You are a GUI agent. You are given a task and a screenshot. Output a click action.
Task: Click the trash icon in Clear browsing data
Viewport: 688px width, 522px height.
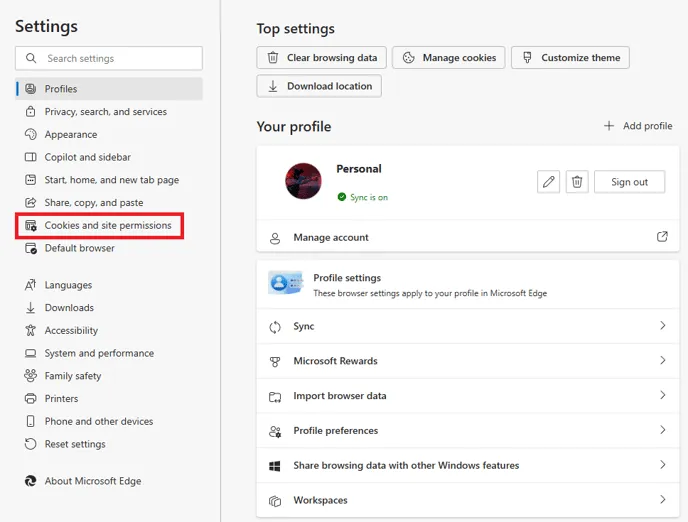pos(273,57)
